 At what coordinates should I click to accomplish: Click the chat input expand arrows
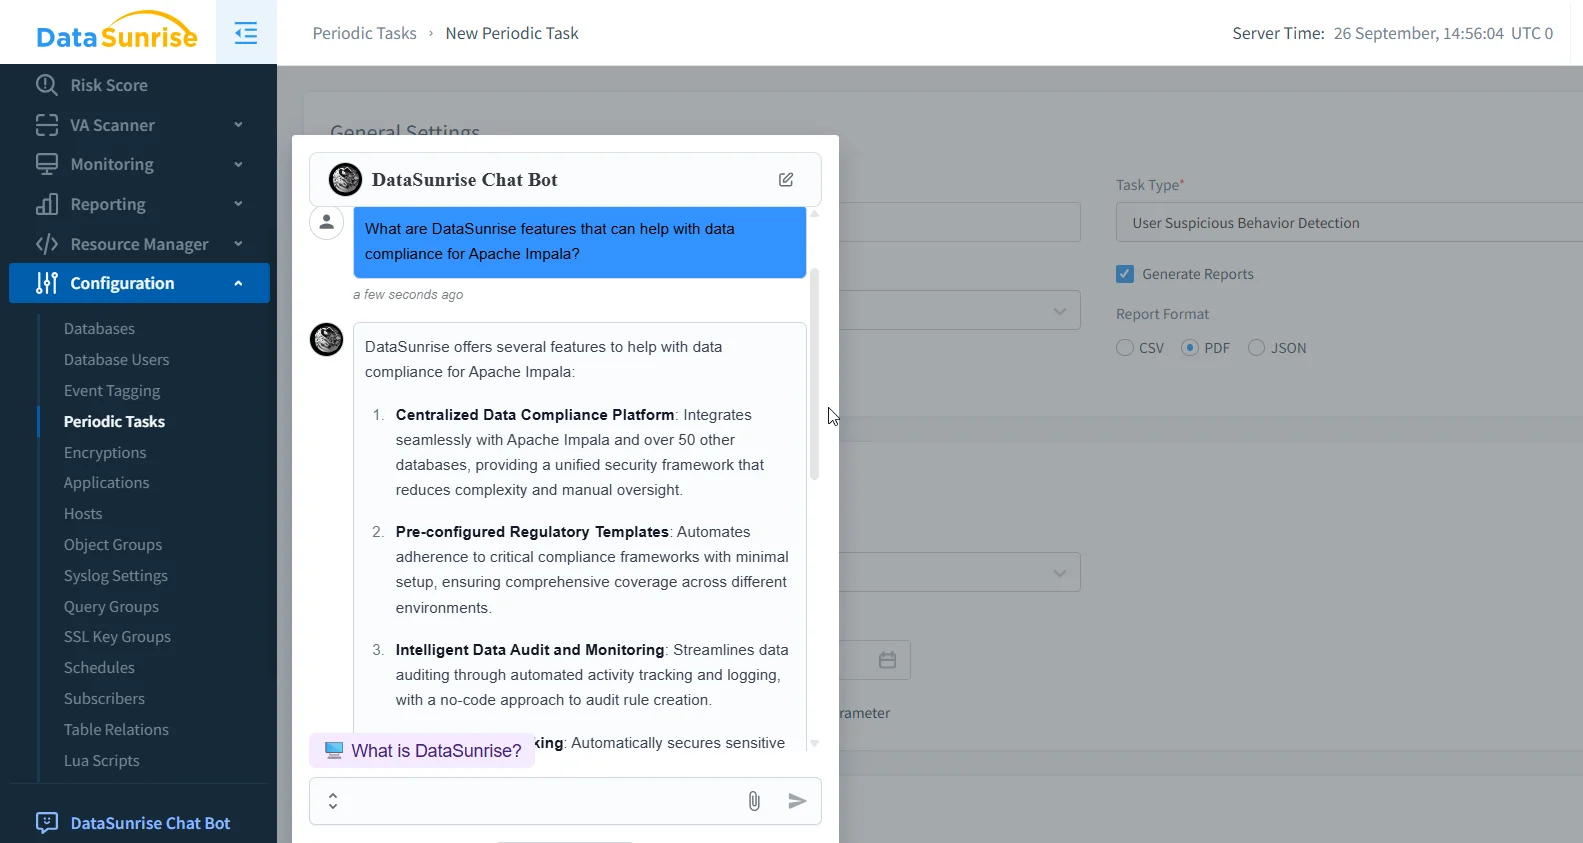(x=333, y=801)
